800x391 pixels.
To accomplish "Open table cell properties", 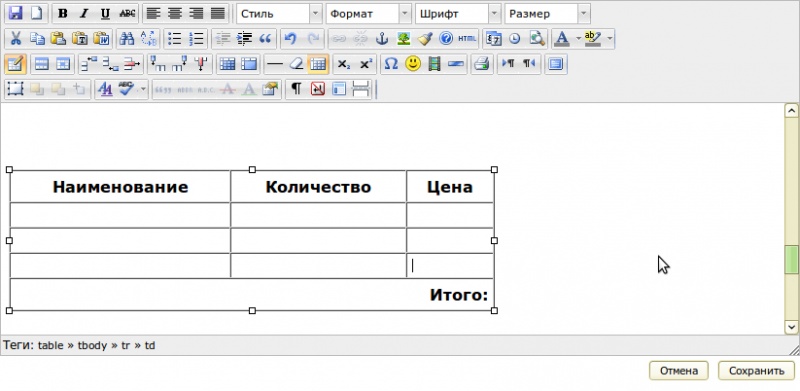I will pyautogui.click(x=63, y=64).
